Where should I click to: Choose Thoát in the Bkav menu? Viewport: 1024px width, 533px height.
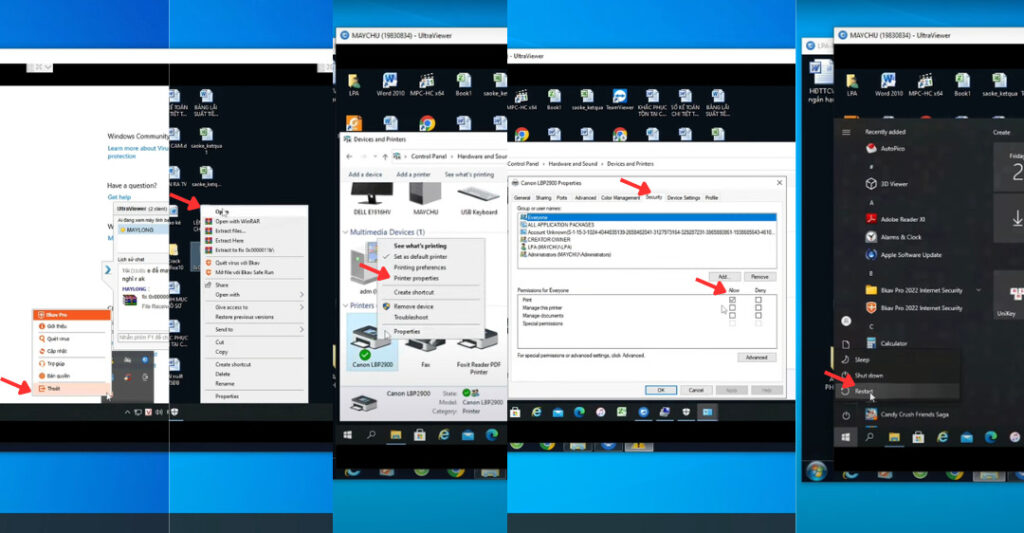coord(71,388)
